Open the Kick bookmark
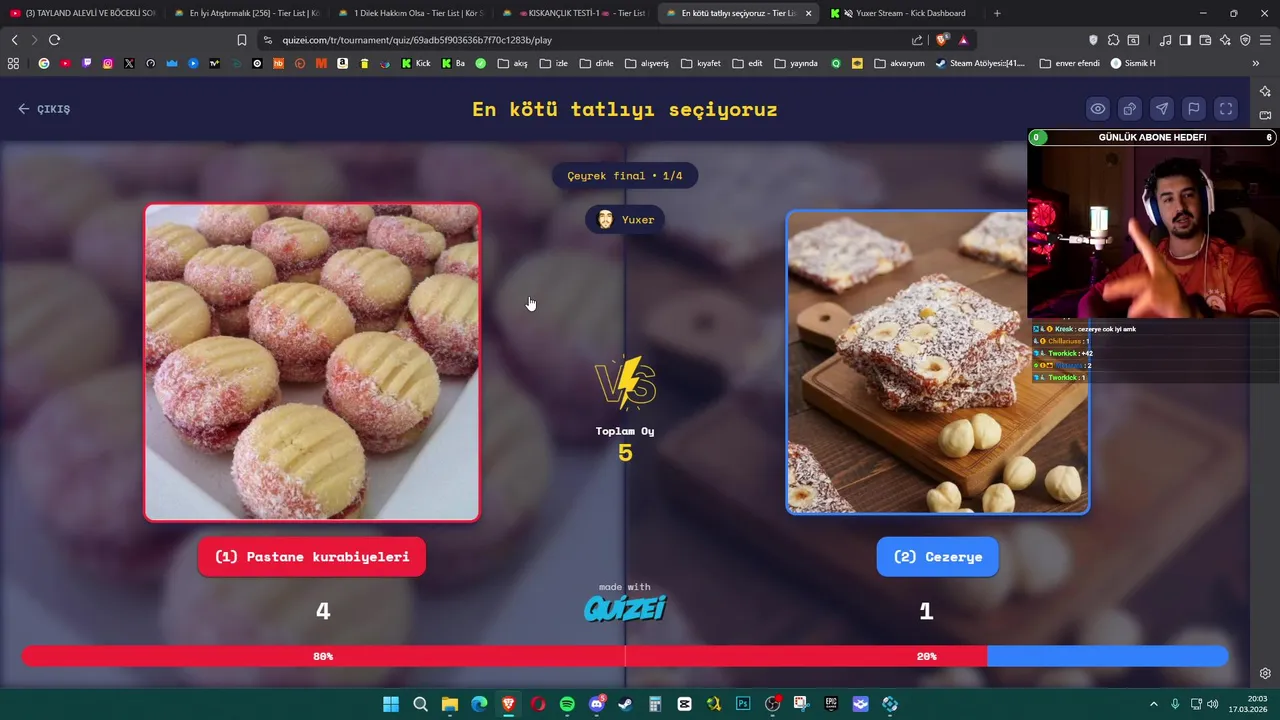 tap(416, 63)
